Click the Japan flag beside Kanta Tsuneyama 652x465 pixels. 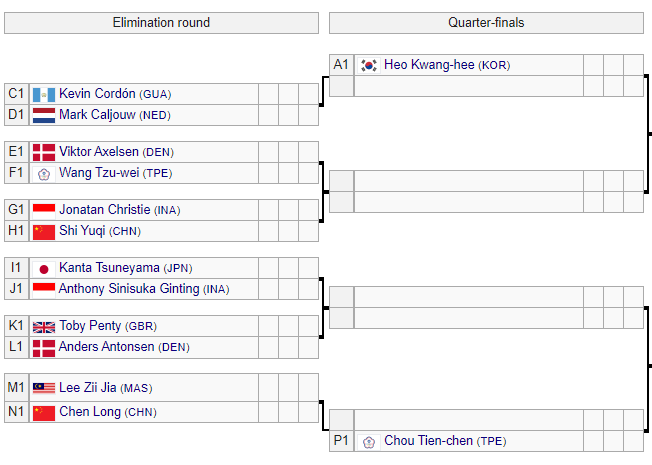point(43,268)
